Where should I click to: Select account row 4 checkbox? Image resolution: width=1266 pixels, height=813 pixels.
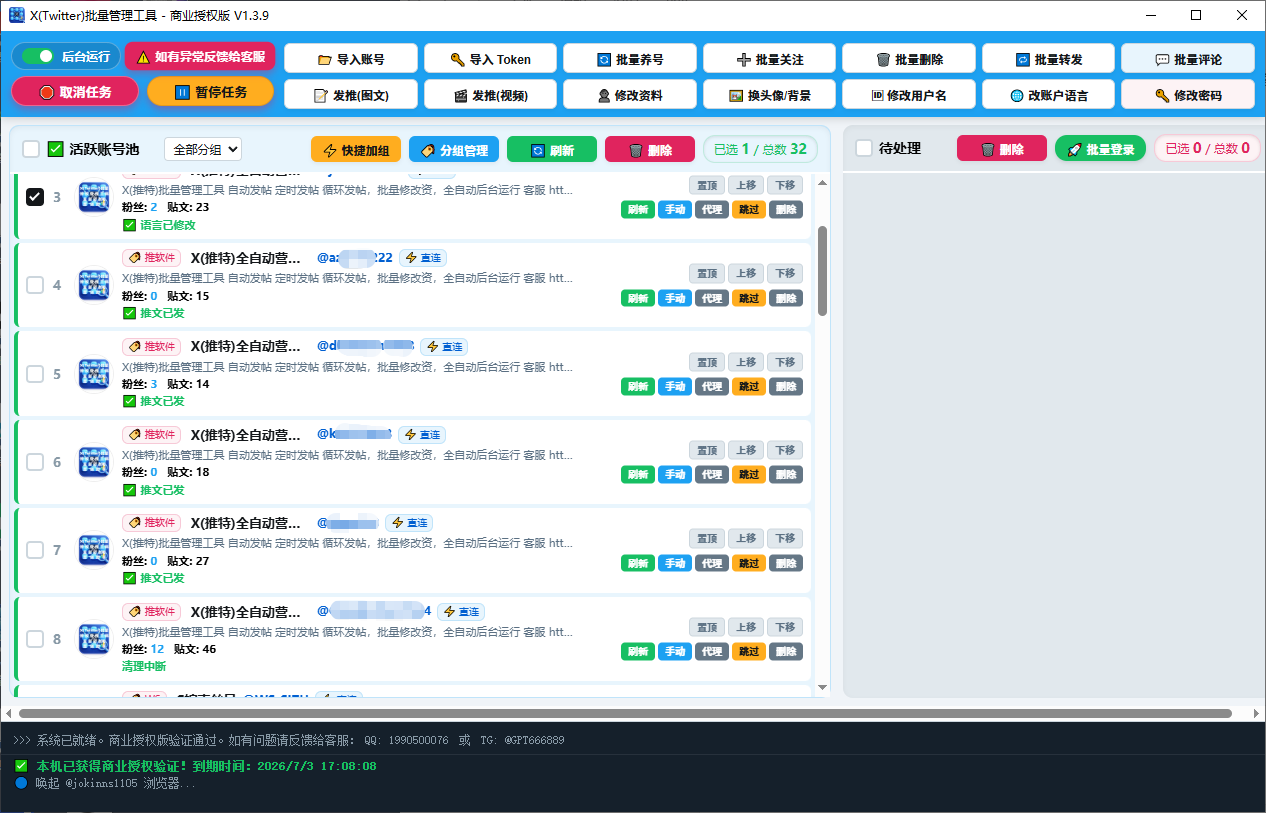[x=35, y=285]
